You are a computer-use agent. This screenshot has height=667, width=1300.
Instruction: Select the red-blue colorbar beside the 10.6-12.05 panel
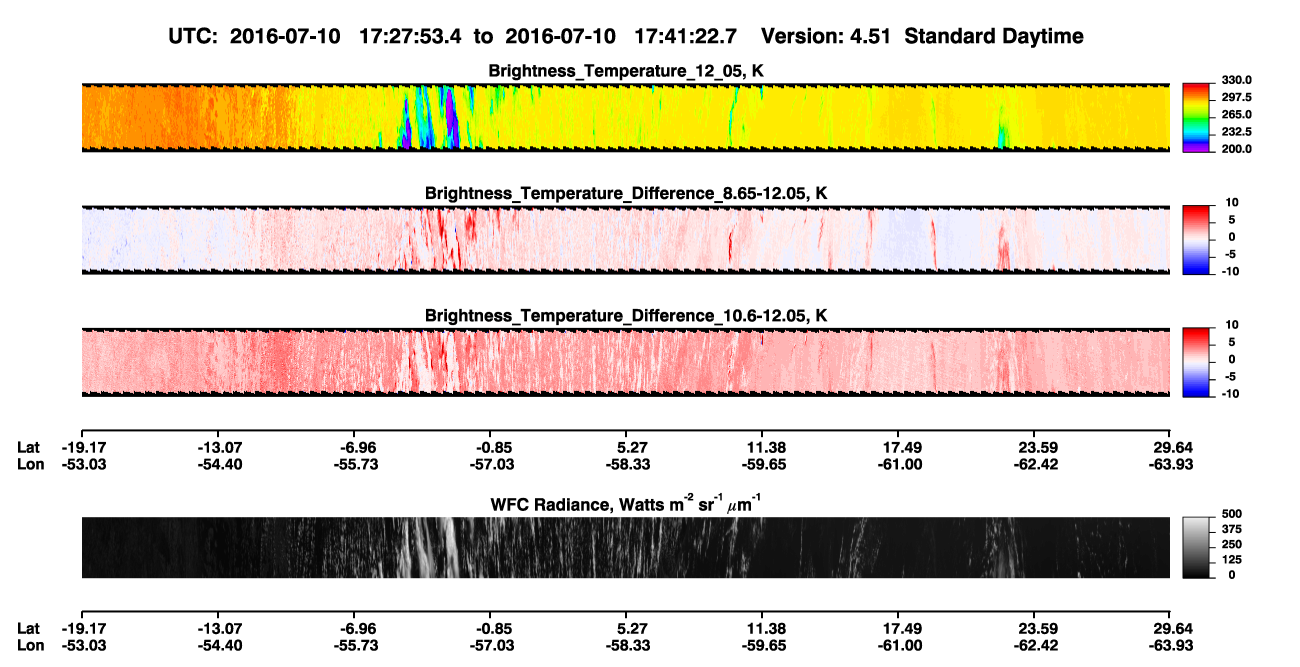coord(1196,361)
